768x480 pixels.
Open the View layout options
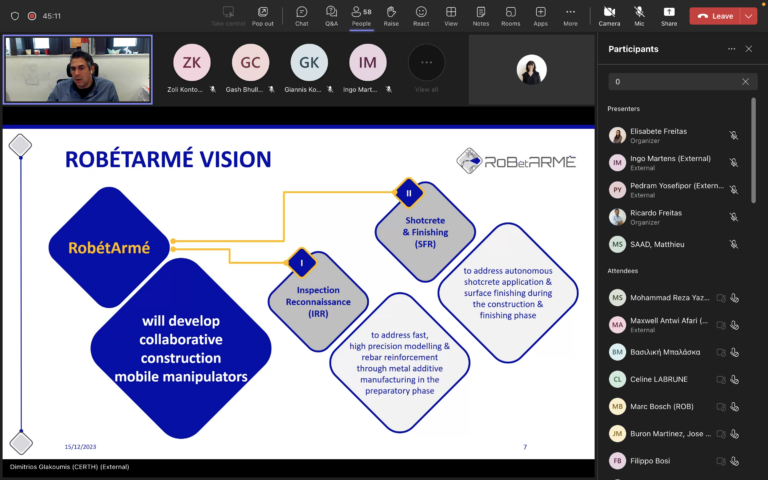451,16
